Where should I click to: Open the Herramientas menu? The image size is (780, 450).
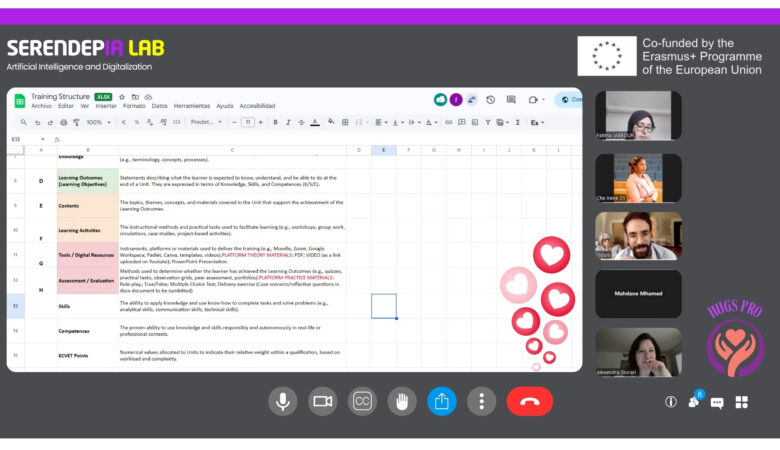[x=192, y=106]
